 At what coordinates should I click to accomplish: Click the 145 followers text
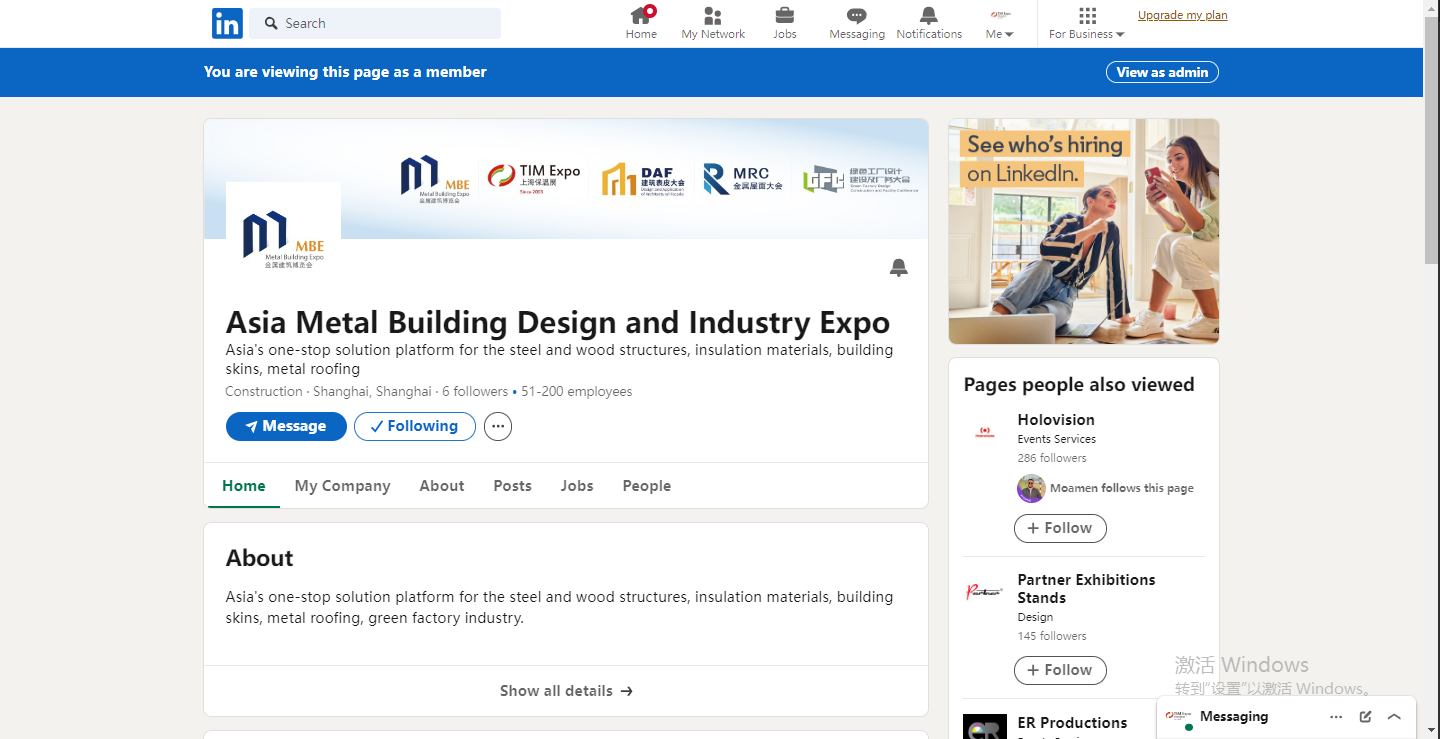(x=1052, y=636)
